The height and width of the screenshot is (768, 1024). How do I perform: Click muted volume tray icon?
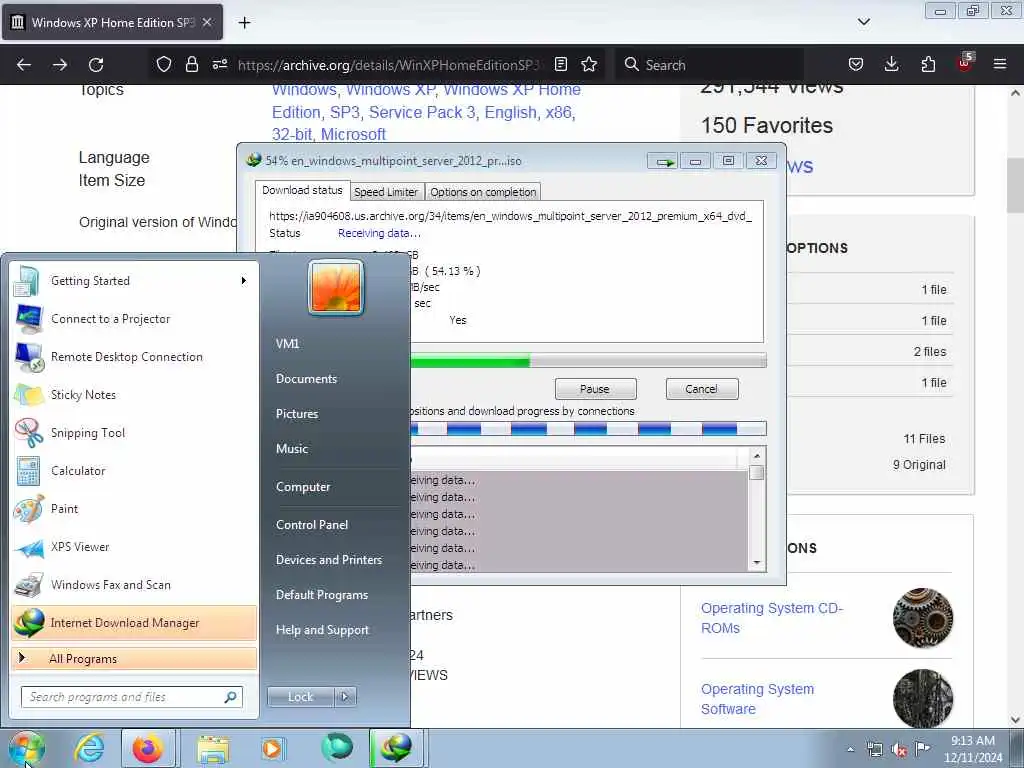[x=899, y=750]
